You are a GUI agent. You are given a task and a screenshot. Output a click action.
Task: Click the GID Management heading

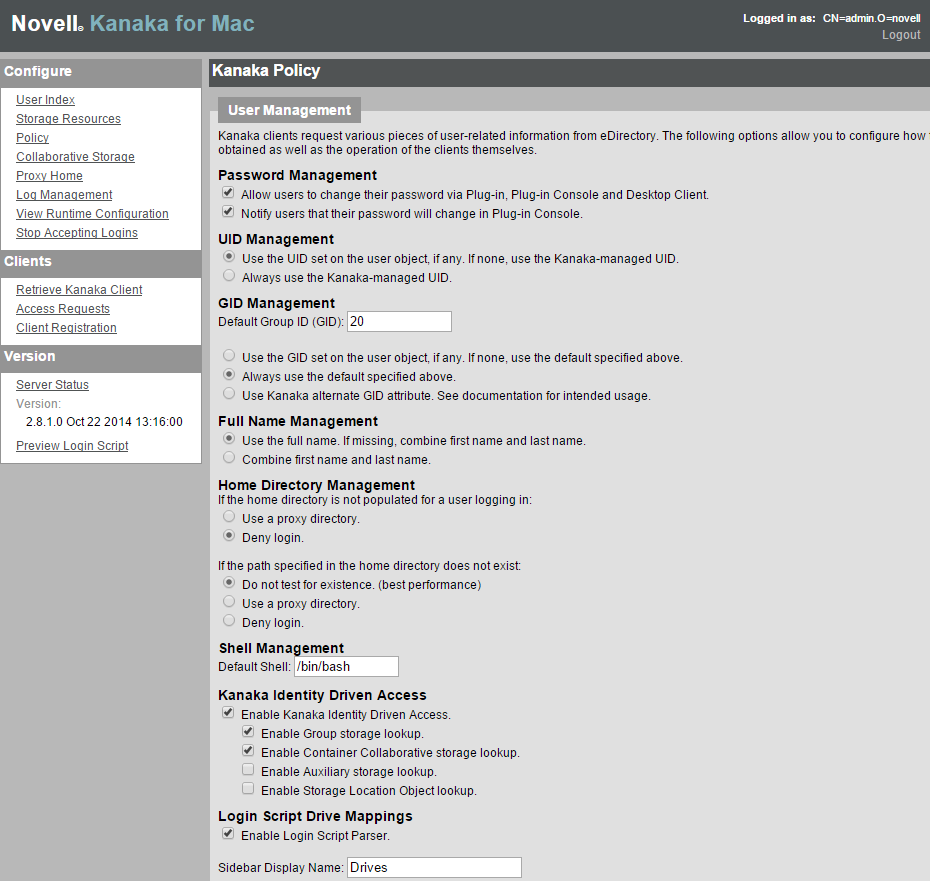pos(276,303)
